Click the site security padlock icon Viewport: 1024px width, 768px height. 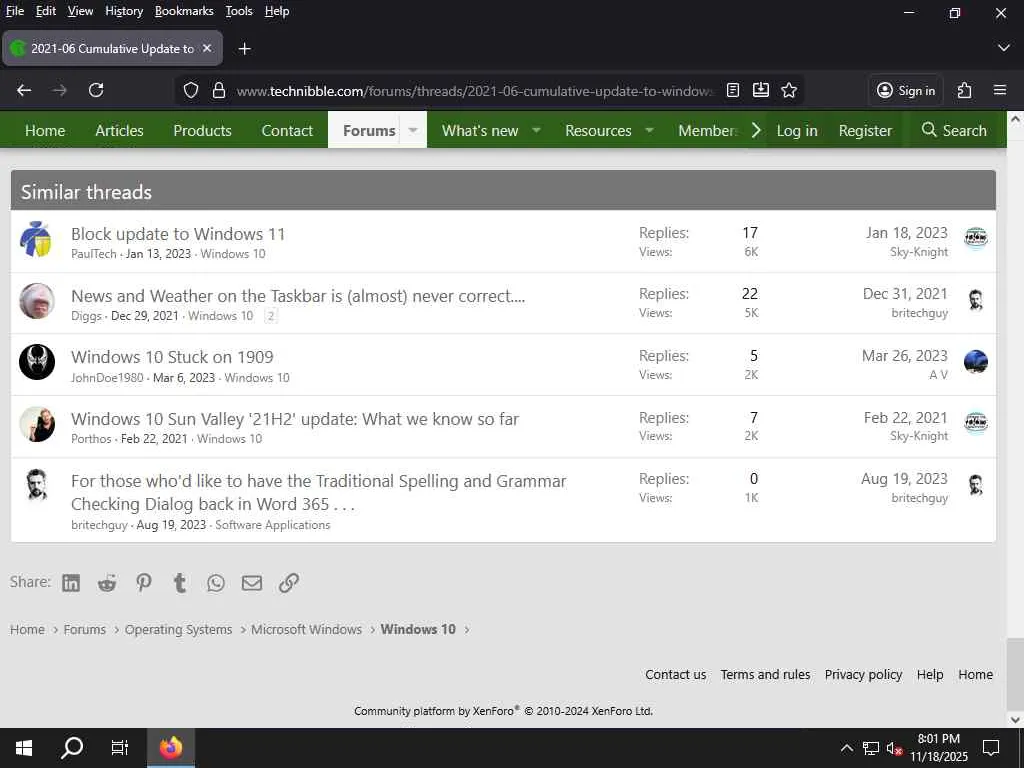pyautogui.click(x=219, y=90)
